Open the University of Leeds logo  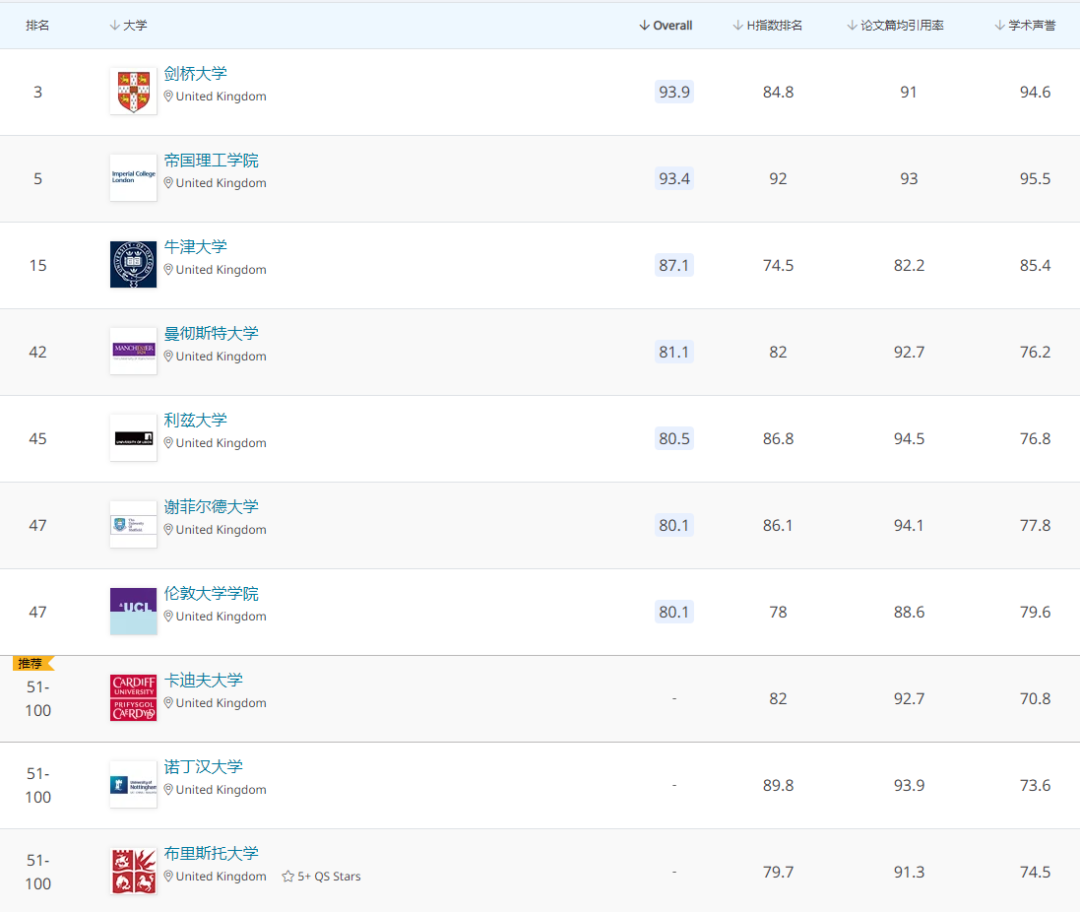tap(133, 438)
